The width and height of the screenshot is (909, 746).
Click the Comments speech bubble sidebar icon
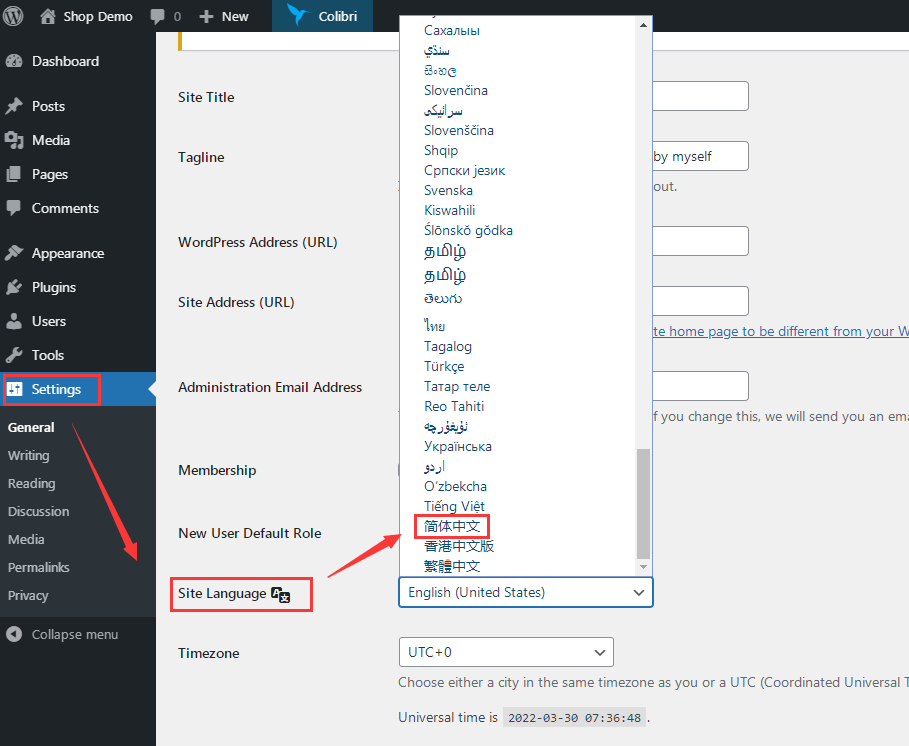click(14, 208)
